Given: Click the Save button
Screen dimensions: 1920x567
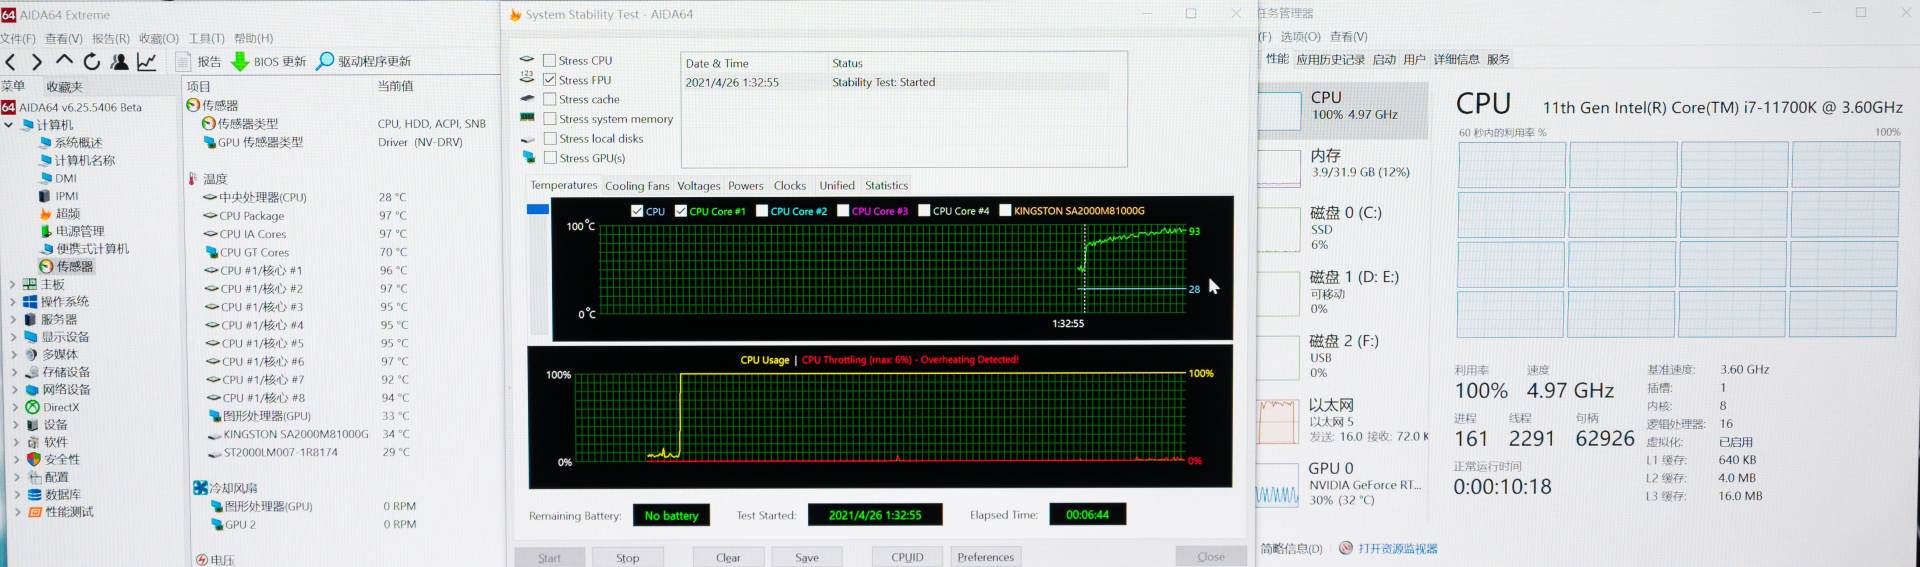Looking at the screenshot, I should click(806, 558).
